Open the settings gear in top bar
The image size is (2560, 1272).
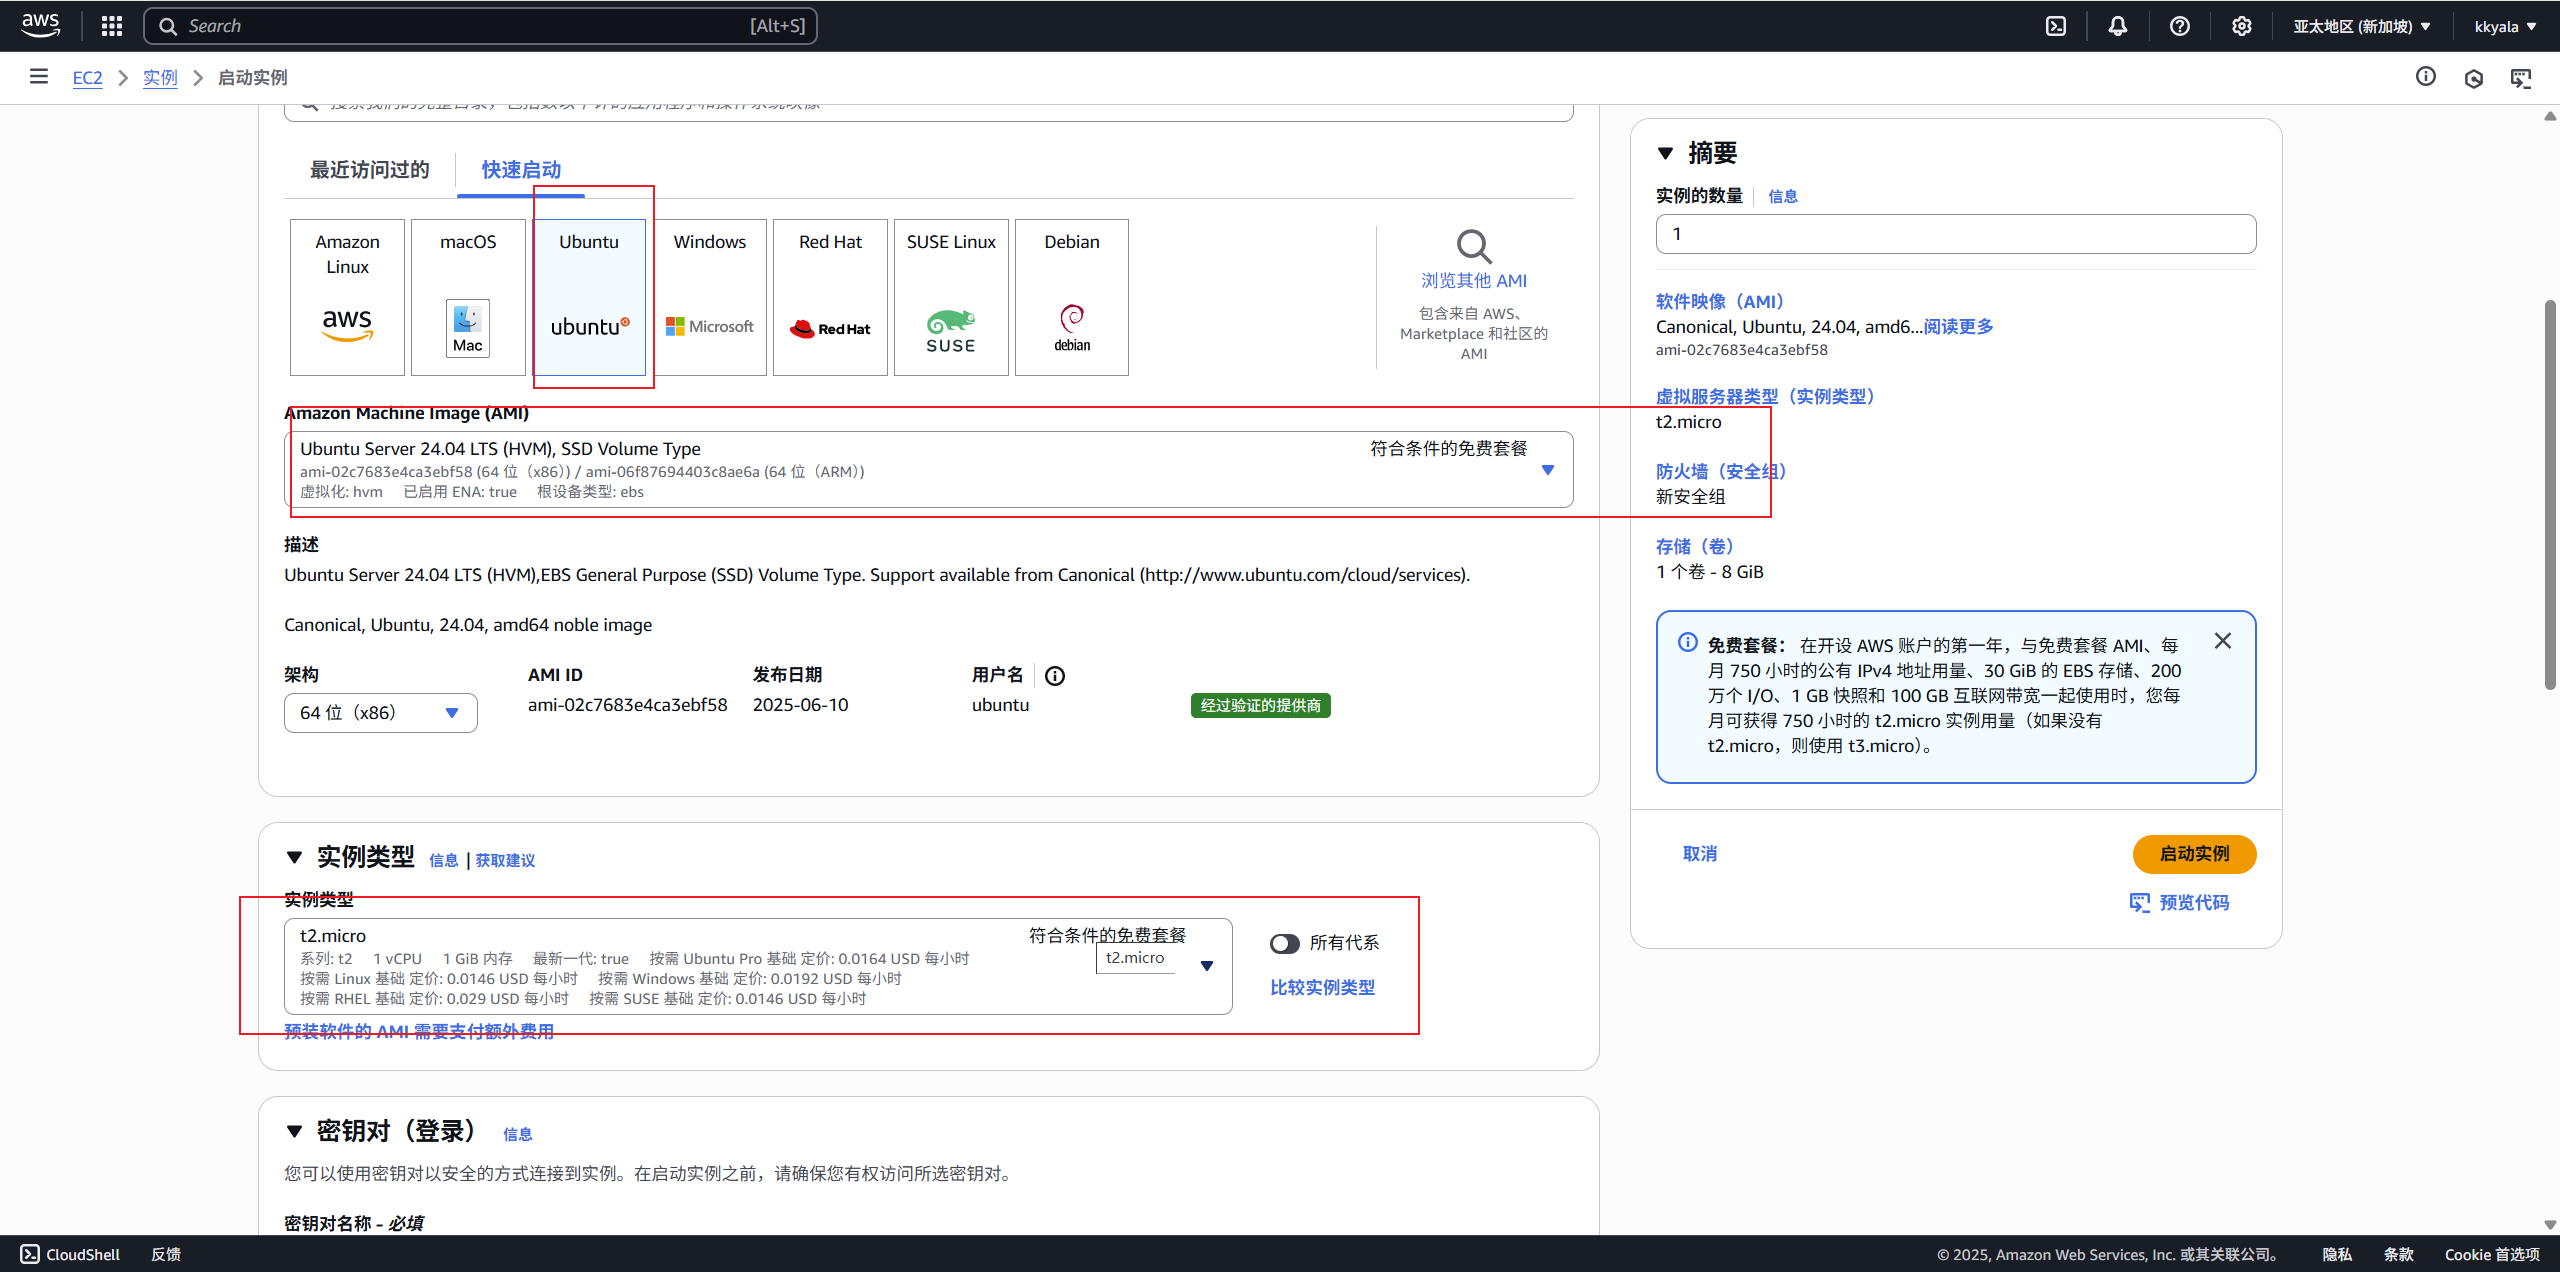coord(2242,26)
